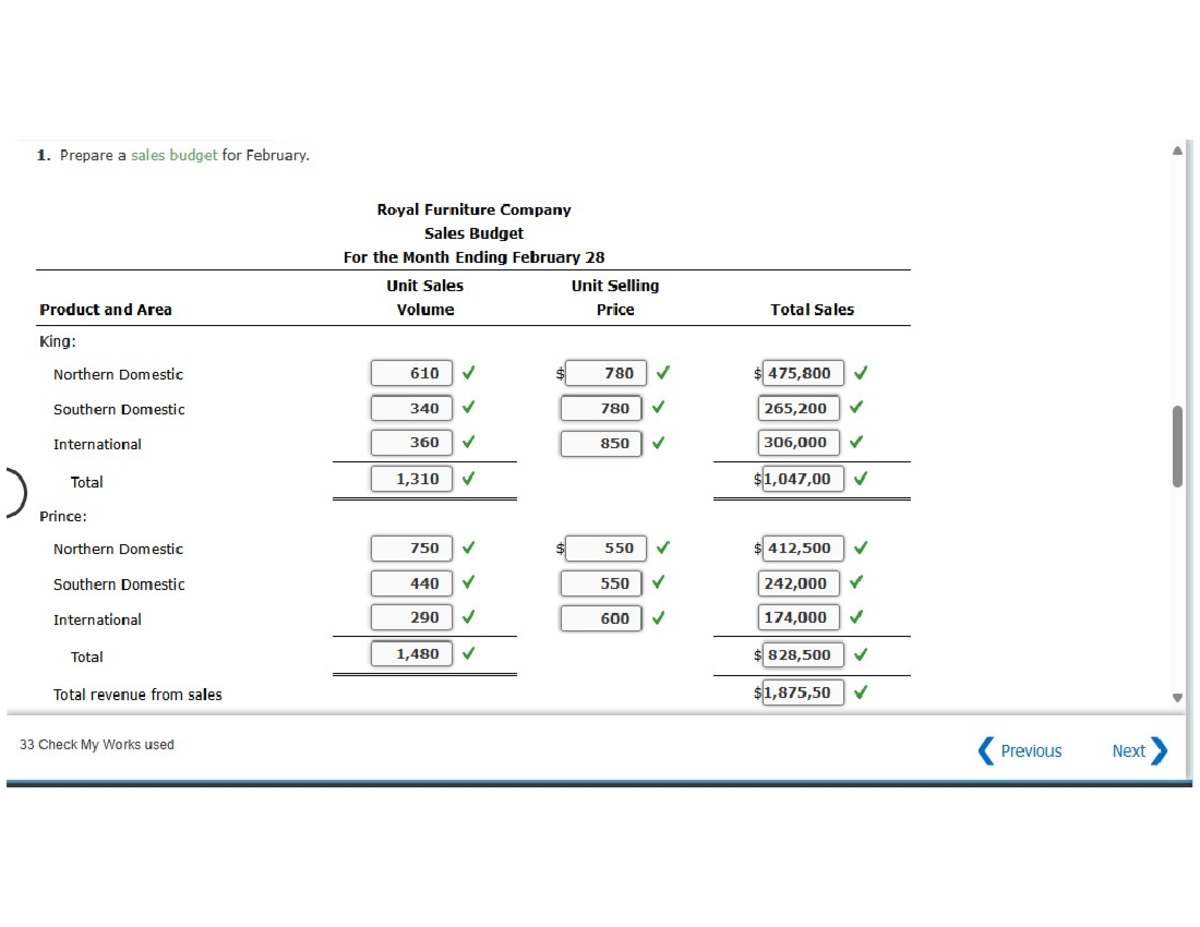Click Prince Northern Domestic total sales field
Viewport: 1200px width, 927px height.
(802, 548)
